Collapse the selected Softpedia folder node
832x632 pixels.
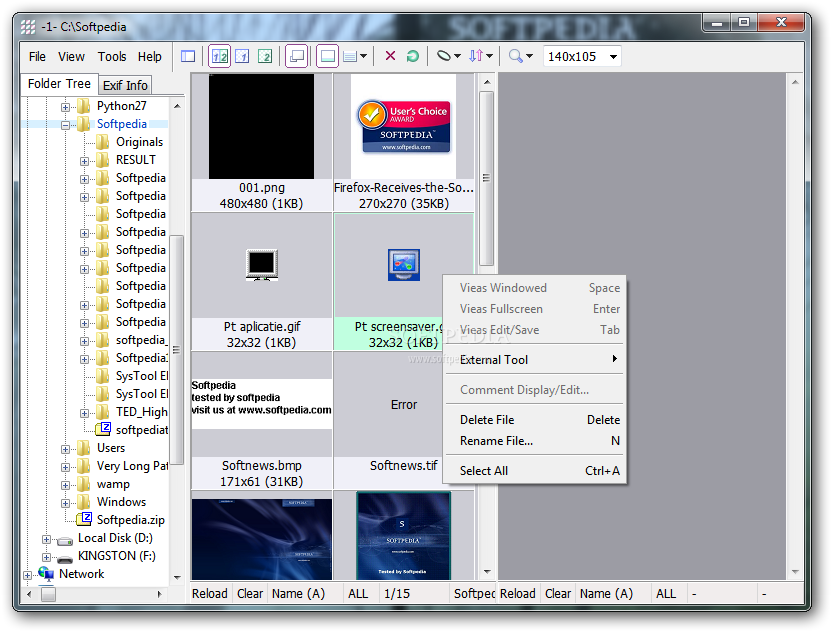tap(65, 125)
